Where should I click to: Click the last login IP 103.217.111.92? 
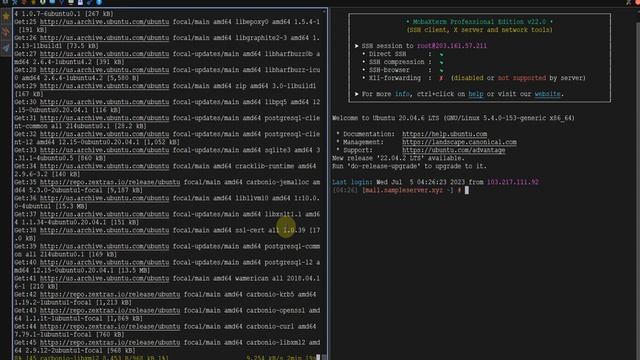tap(513, 182)
